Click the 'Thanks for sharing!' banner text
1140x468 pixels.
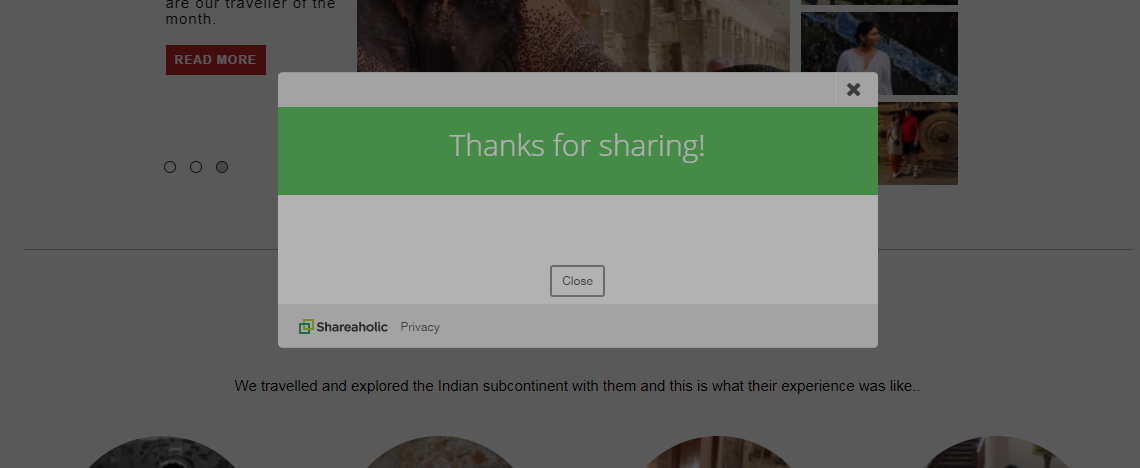[x=577, y=146]
